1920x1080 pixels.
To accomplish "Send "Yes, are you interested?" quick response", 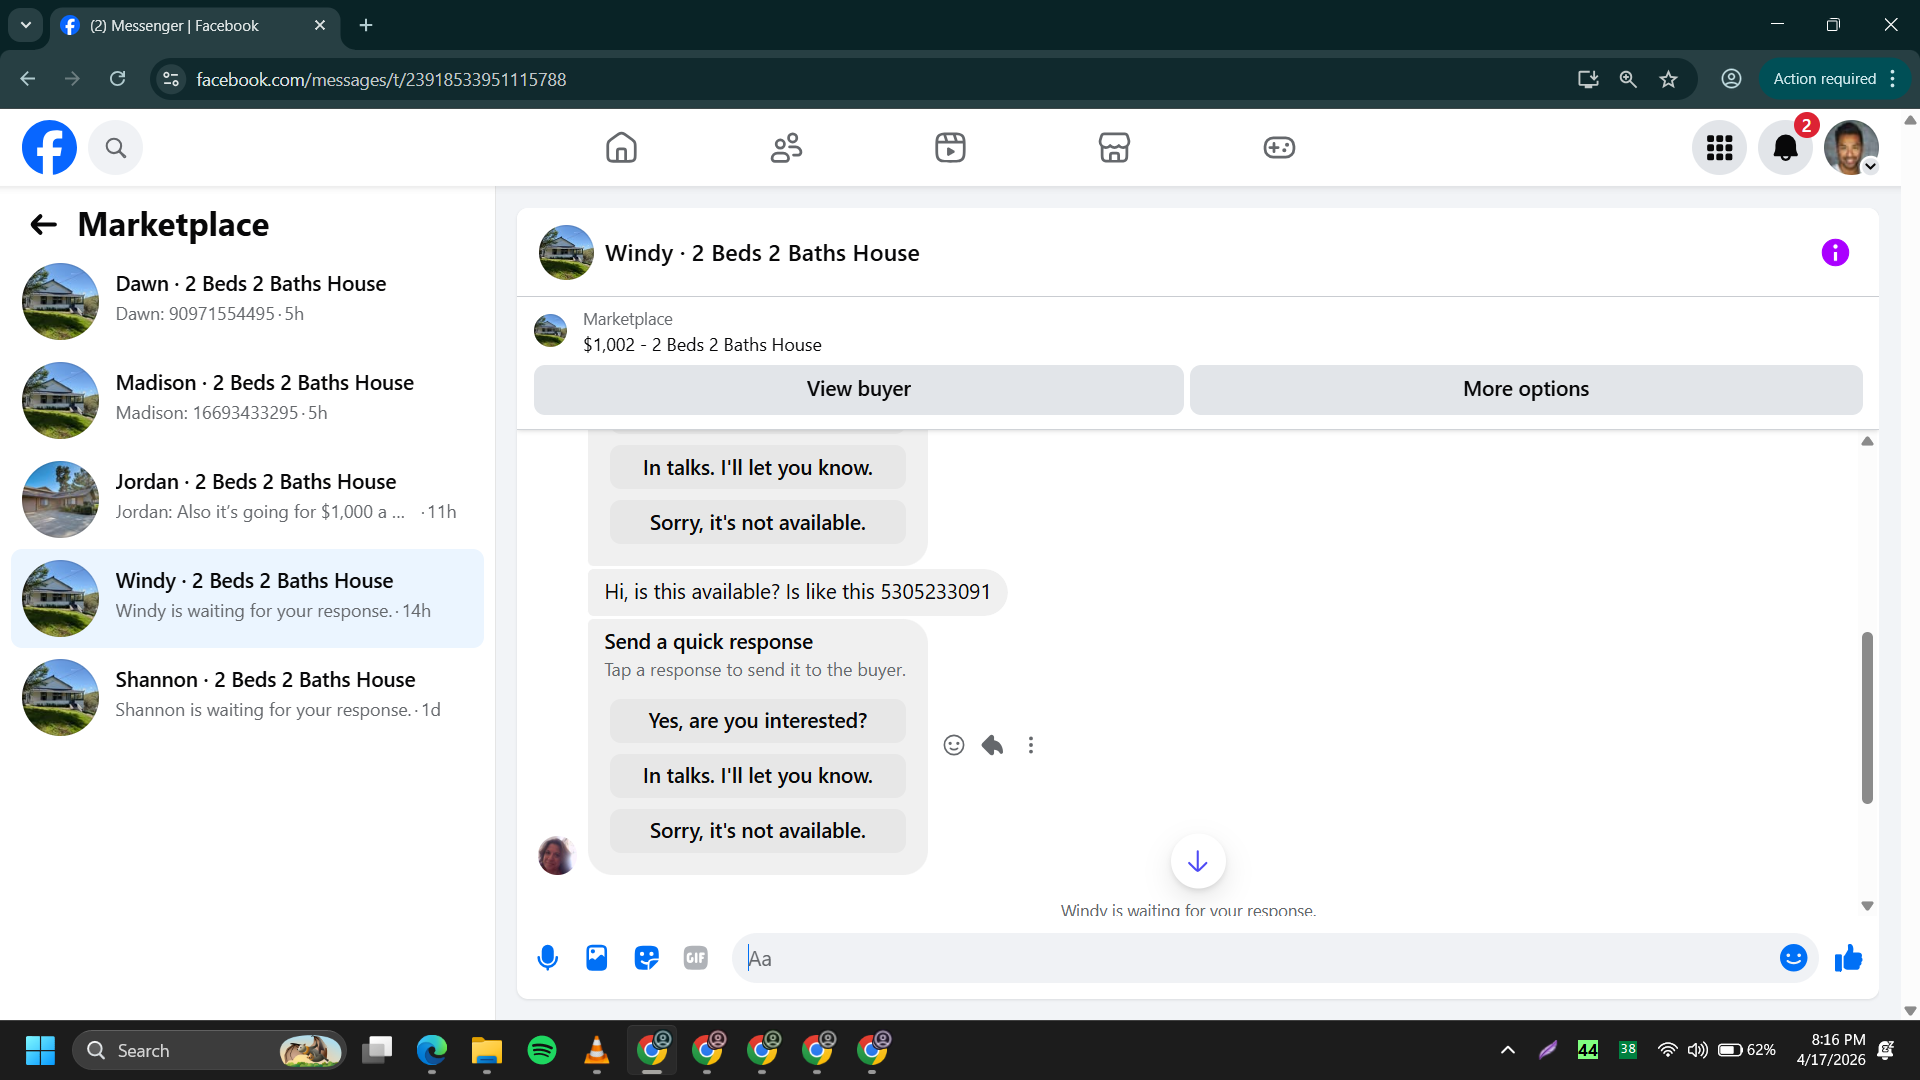I will (757, 721).
